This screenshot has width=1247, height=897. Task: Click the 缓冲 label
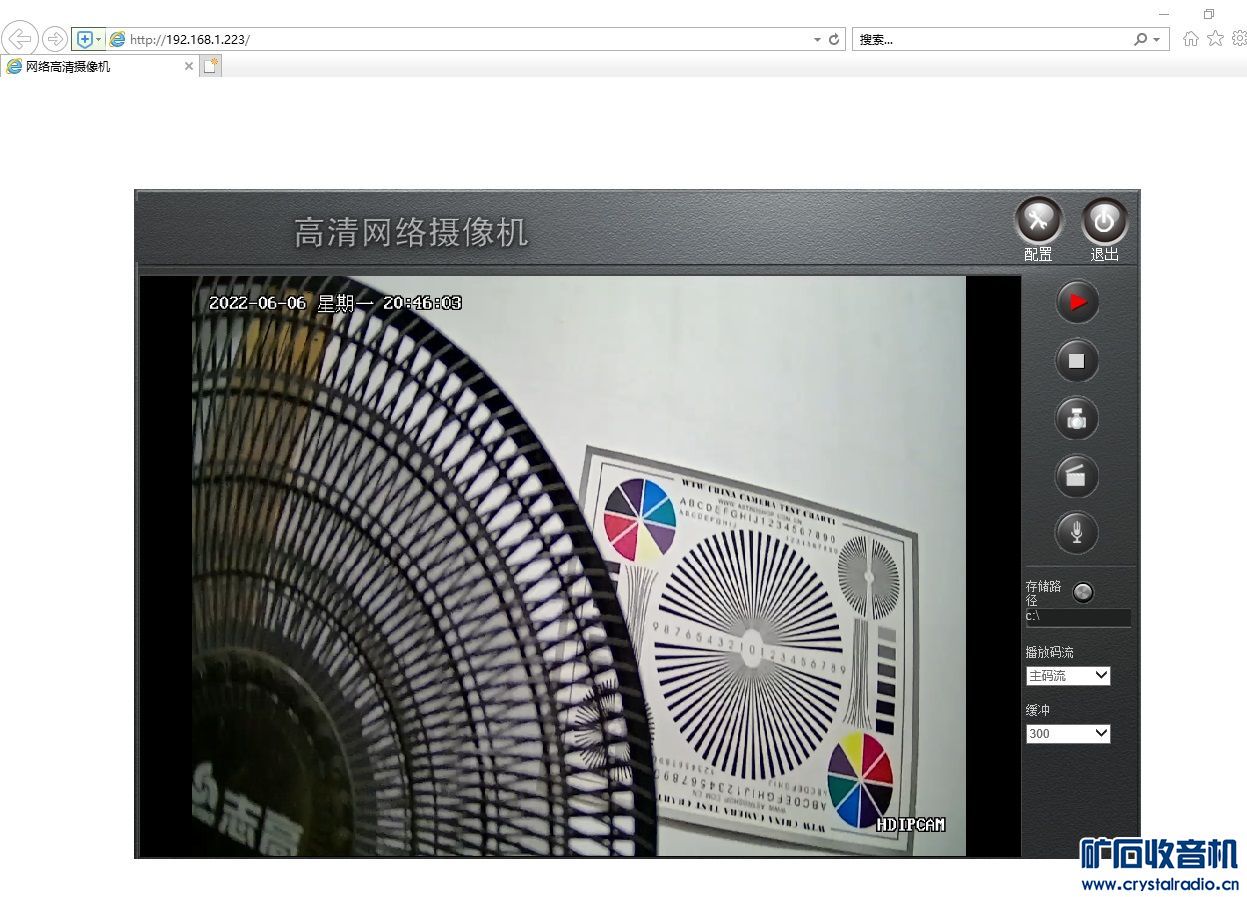point(1038,710)
